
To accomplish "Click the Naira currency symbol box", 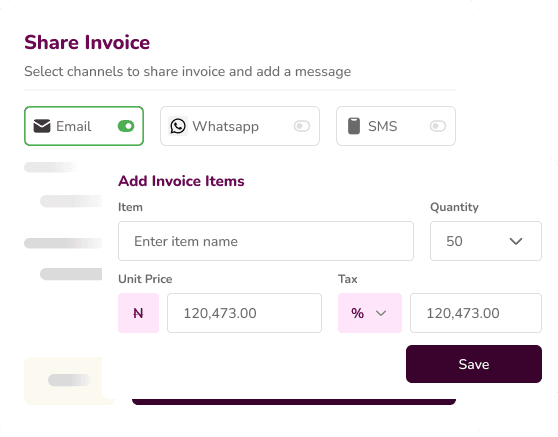I will pyautogui.click(x=138, y=313).
